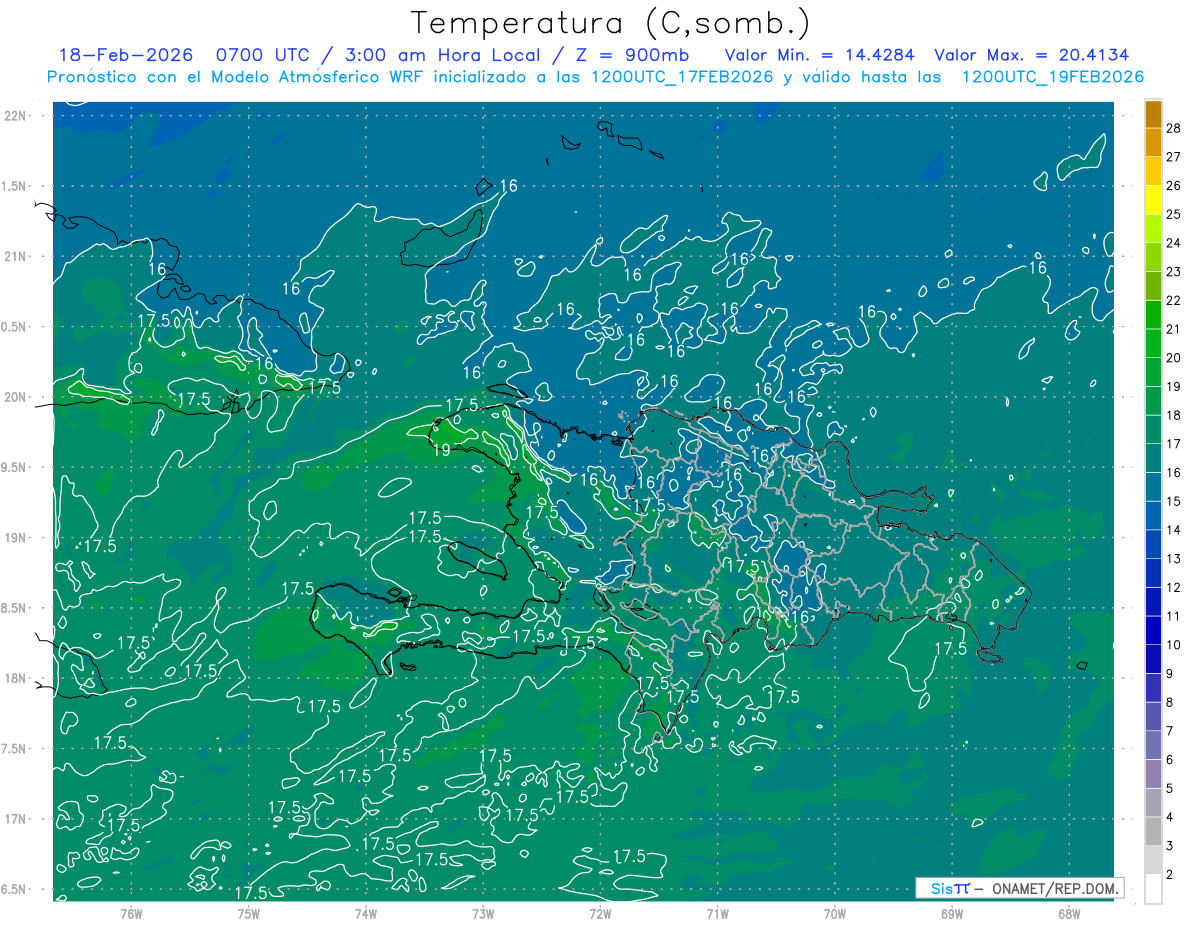Viewport: 1200px width, 927px height.
Task: Click the color legend label 28
Action: click(1174, 129)
